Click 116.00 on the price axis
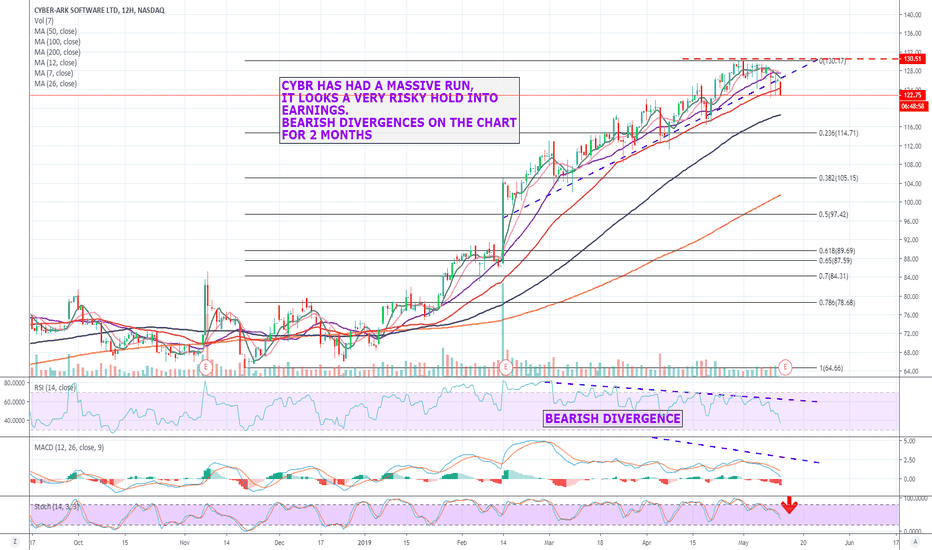Screen dimensions: 932x550 click(x=912, y=127)
